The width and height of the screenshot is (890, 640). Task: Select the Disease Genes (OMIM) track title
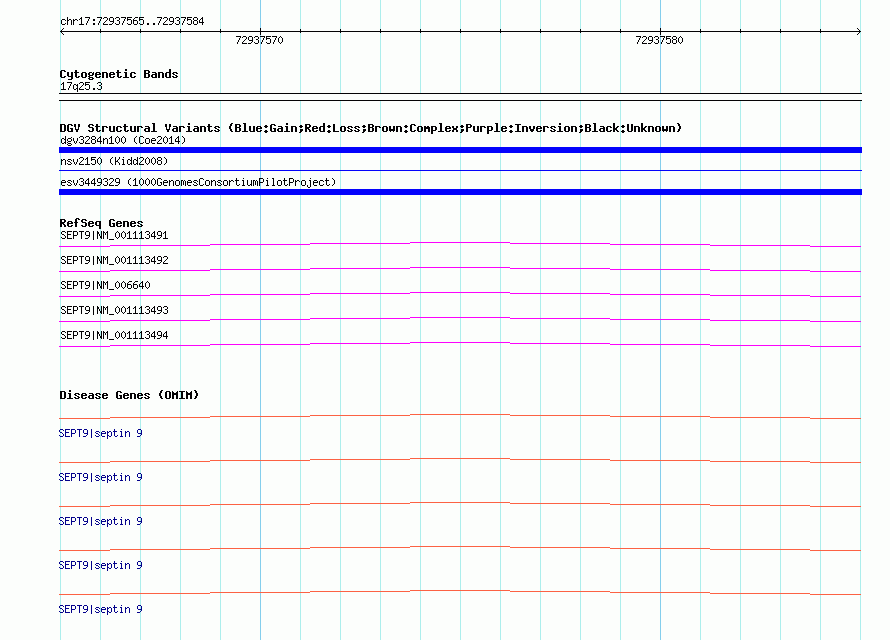[129, 395]
